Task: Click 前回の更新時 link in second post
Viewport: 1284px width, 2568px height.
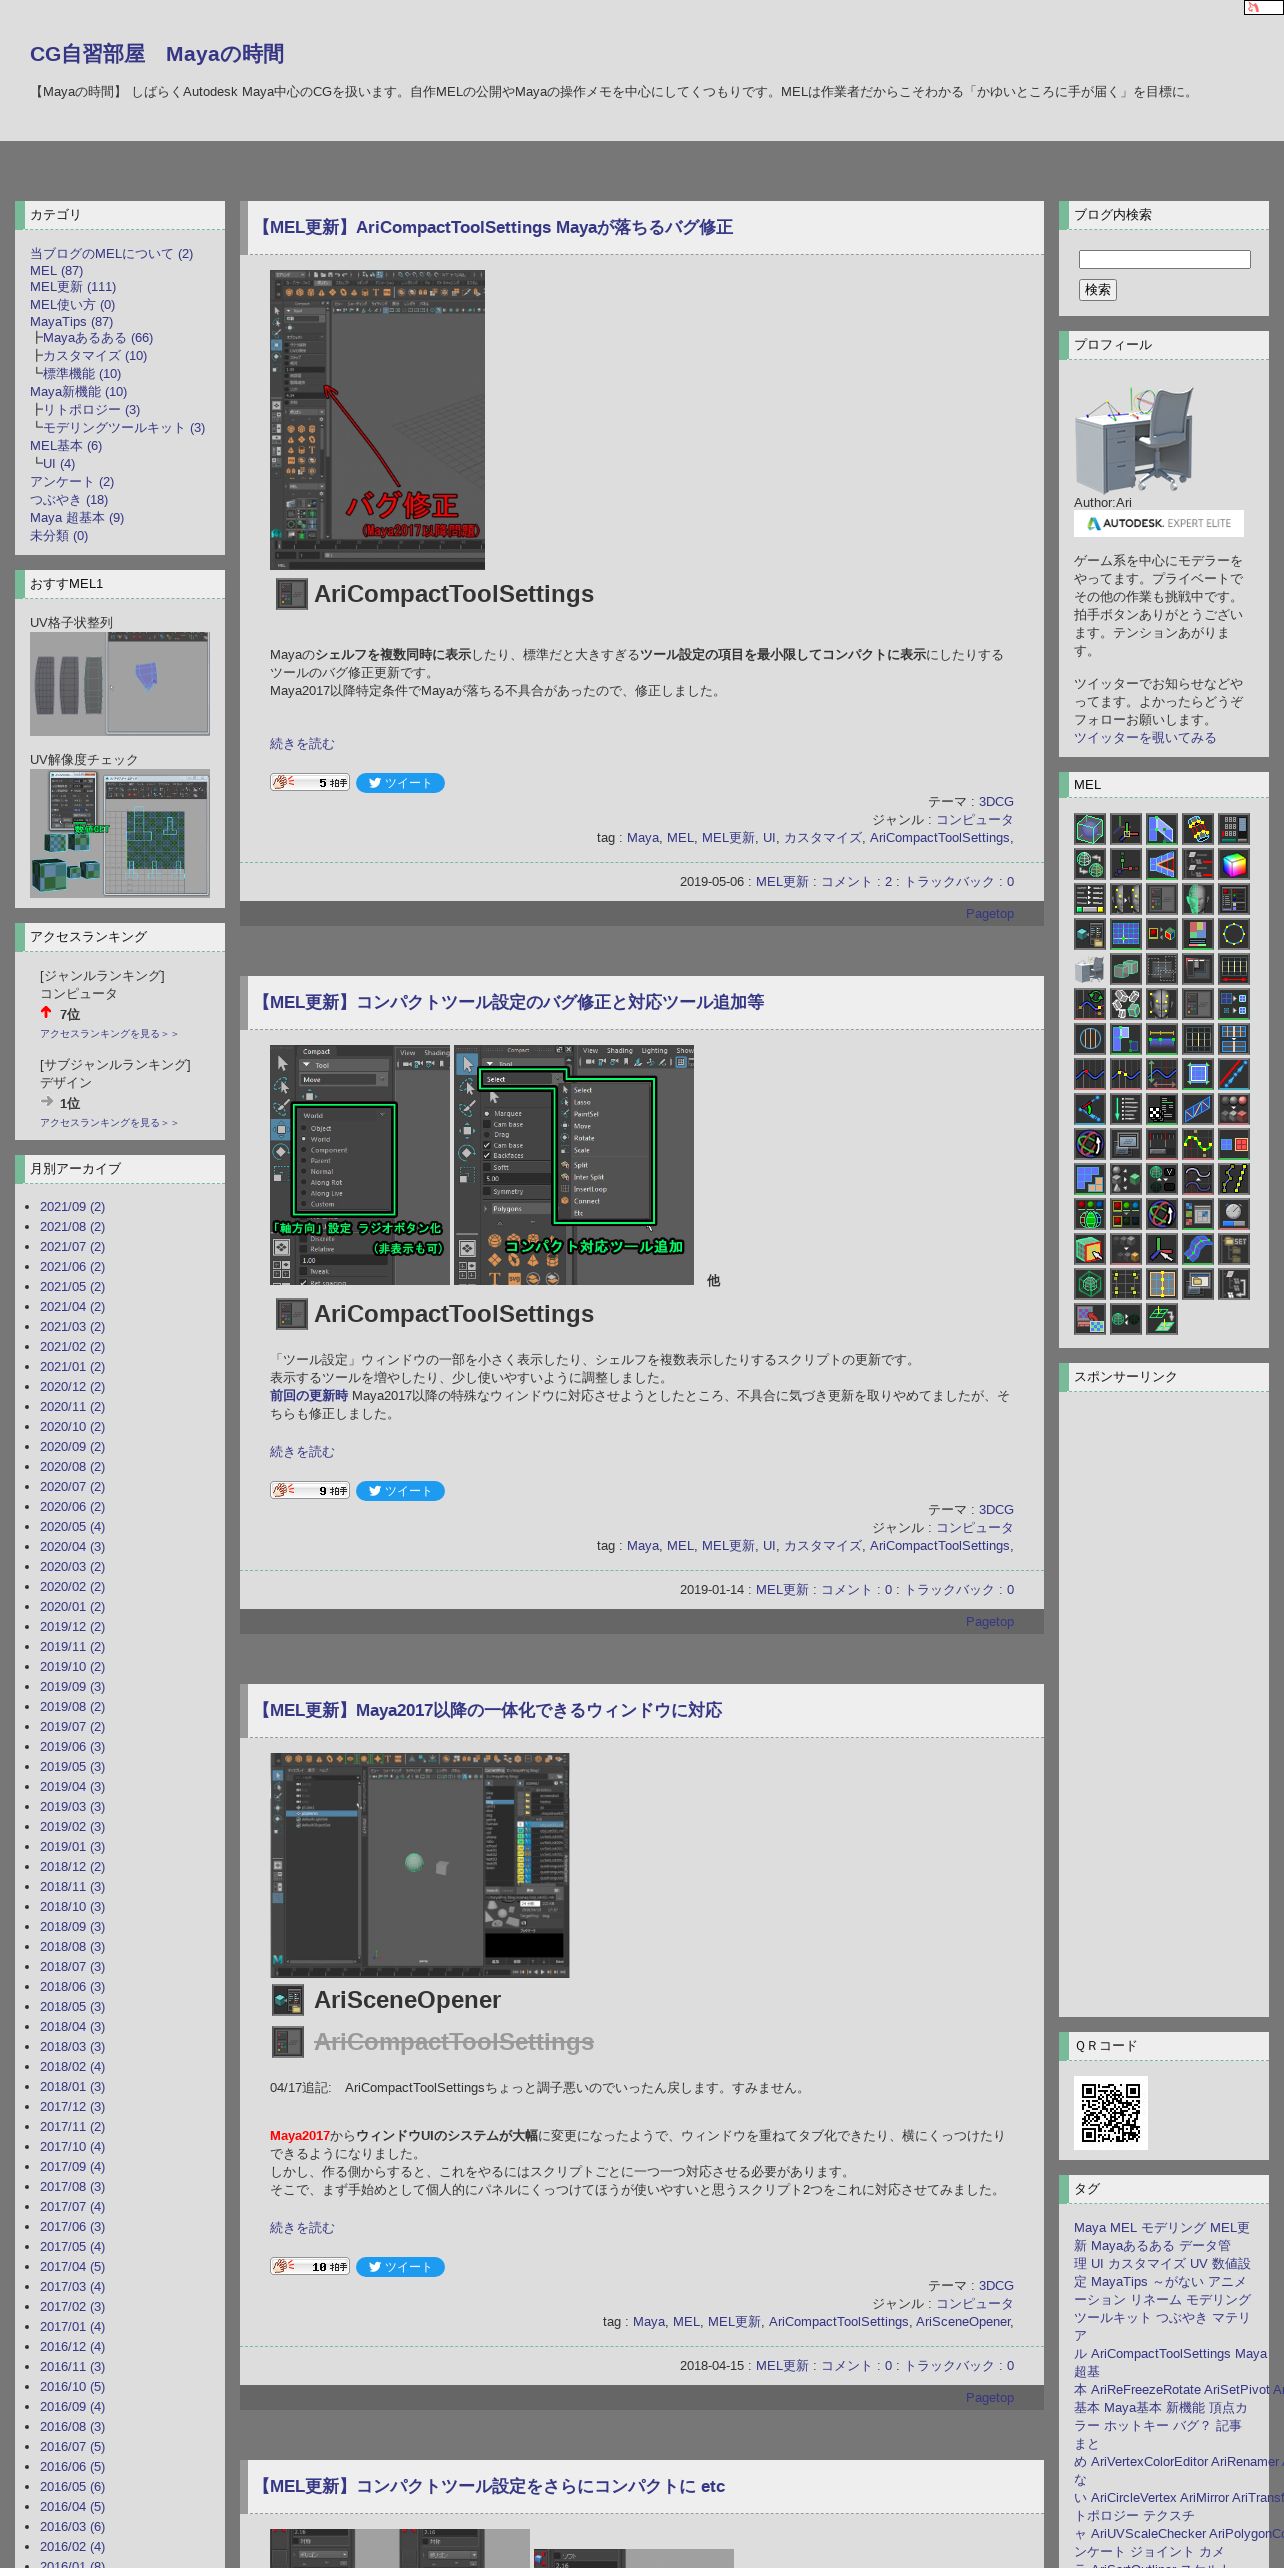Action: (309, 1395)
